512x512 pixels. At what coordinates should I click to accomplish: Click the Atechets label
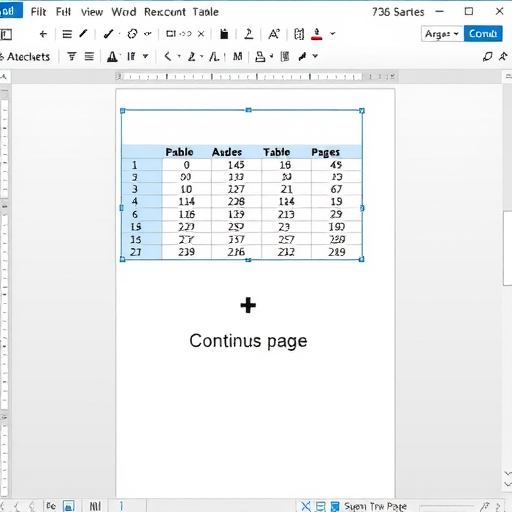(x=28, y=57)
